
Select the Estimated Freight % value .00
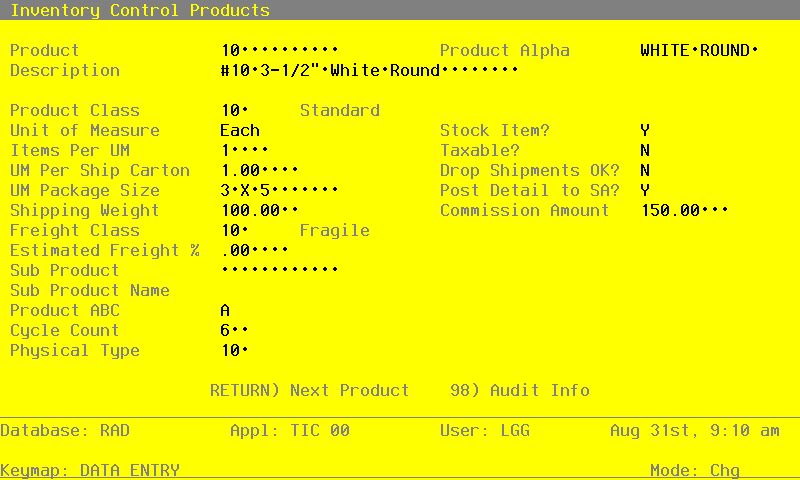255,250
